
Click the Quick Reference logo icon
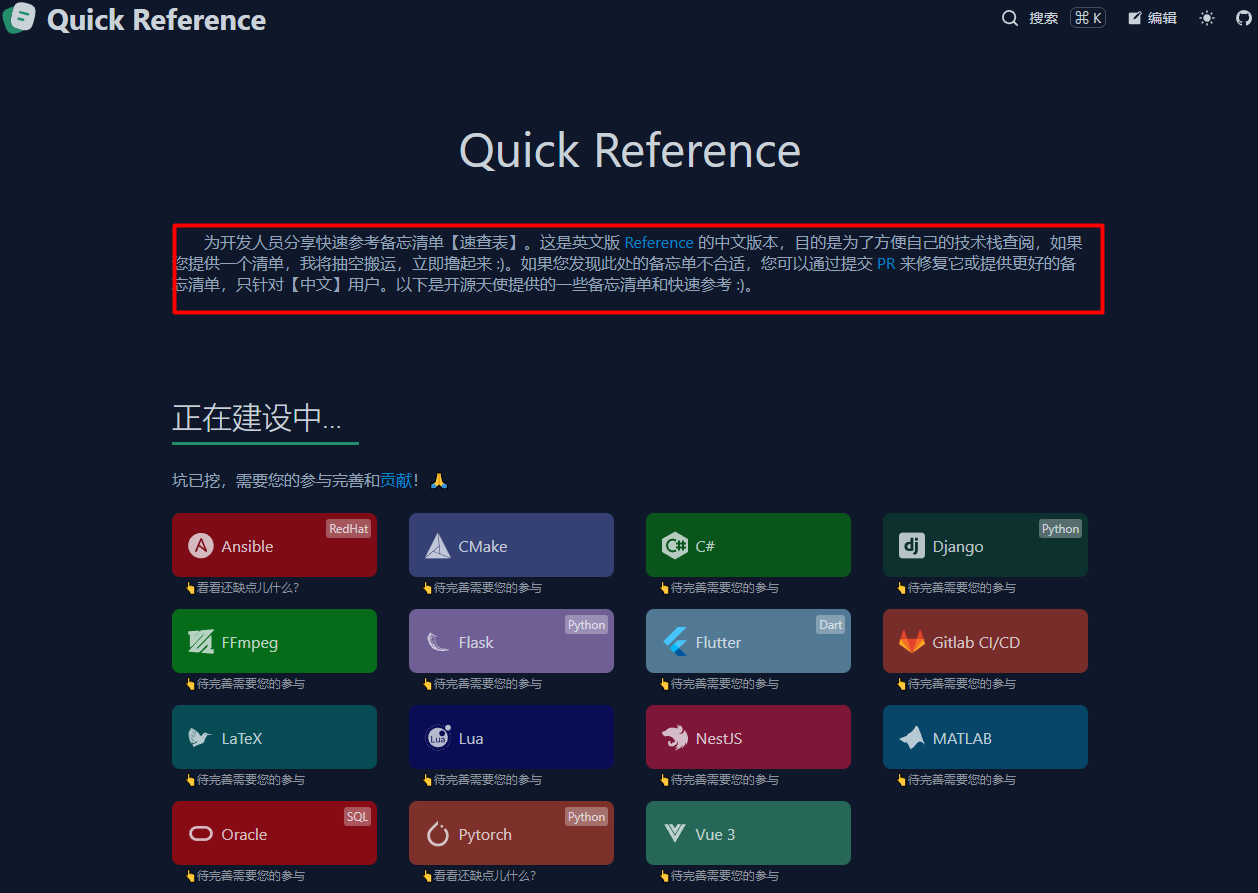click(20, 18)
